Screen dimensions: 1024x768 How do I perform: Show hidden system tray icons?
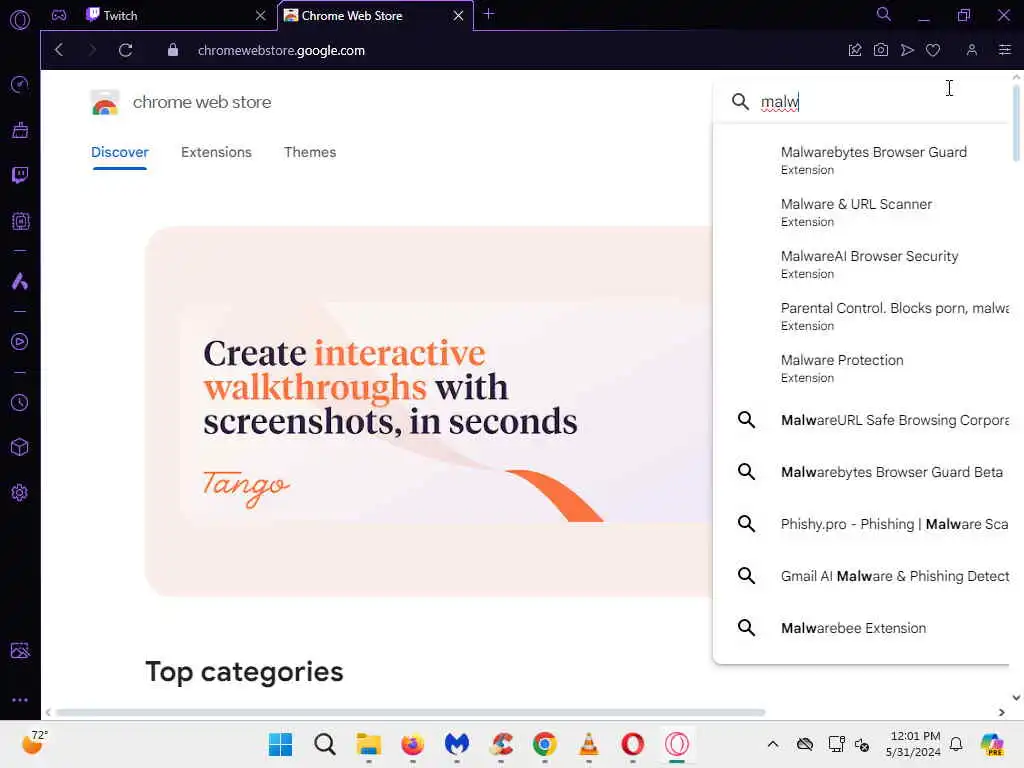[x=773, y=744]
